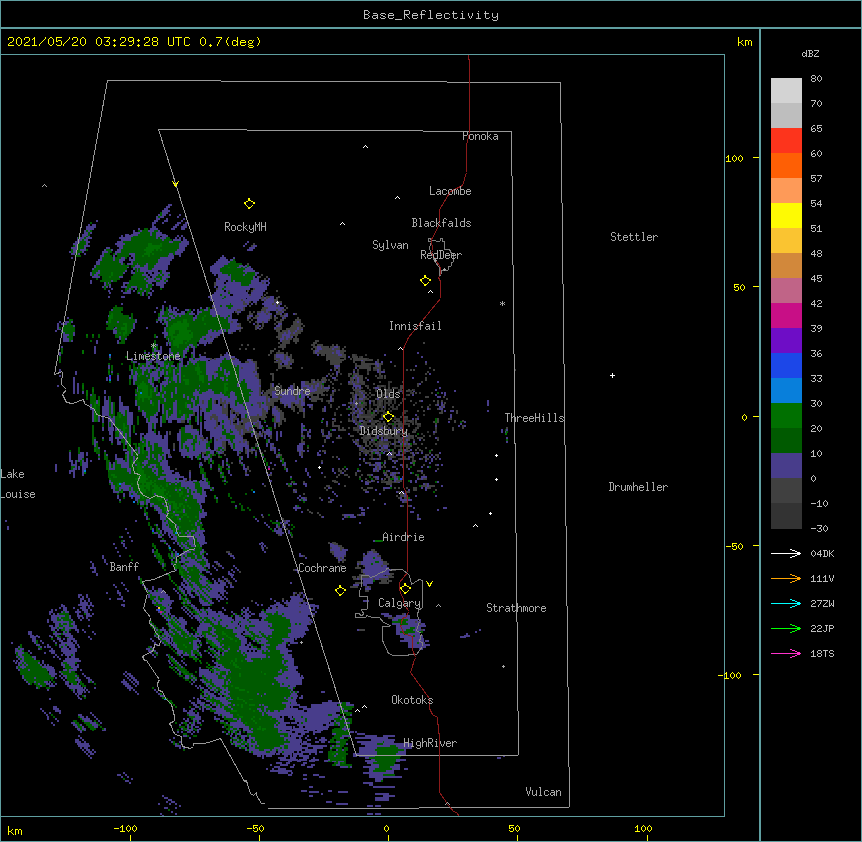This screenshot has height=842, width=862.
Task: Select the yellow 54 dBZ color swatch
Action: pos(786,215)
